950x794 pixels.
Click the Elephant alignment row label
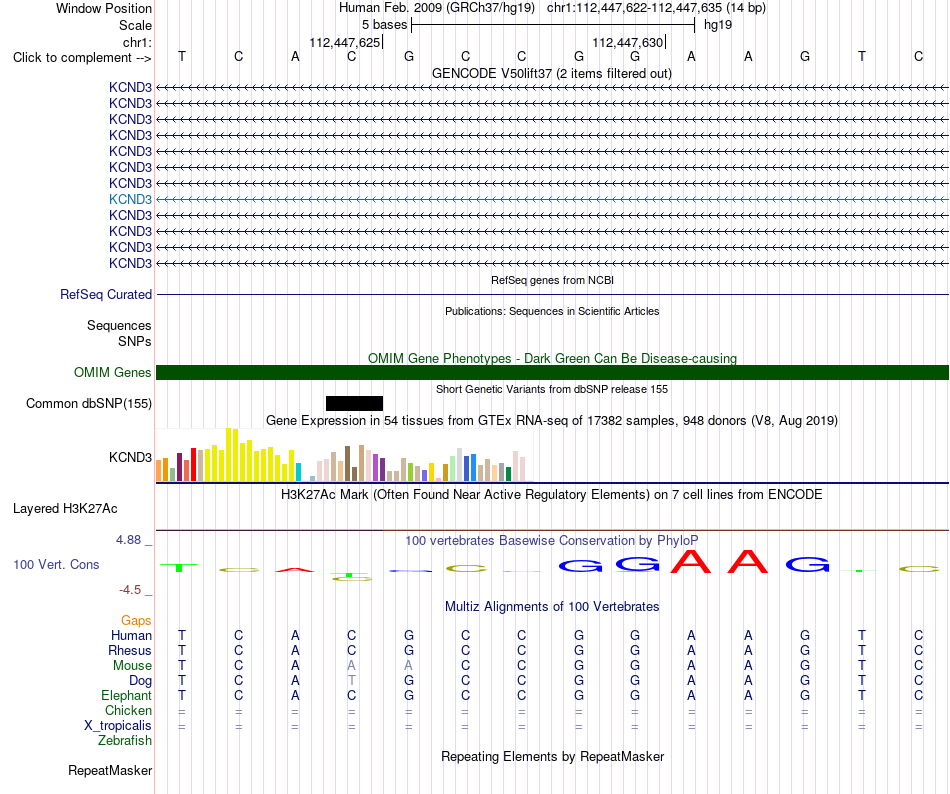coord(127,695)
